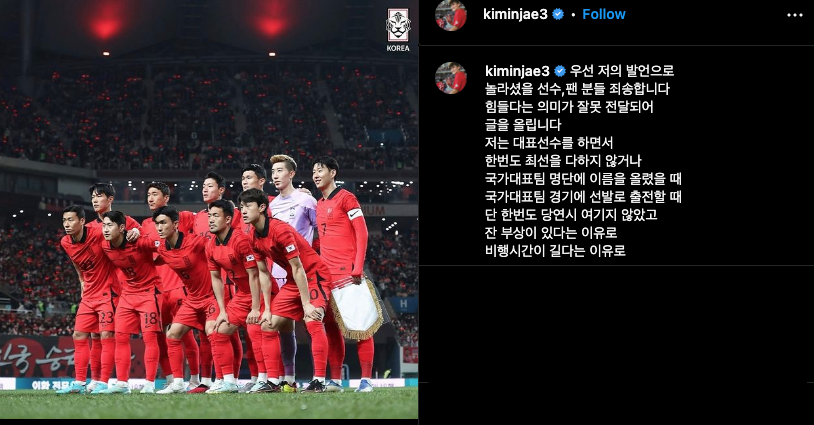Image resolution: width=814 pixels, height=425 pixels.
Task: Open the header profile avatar picture
Action: pos(451,15)
